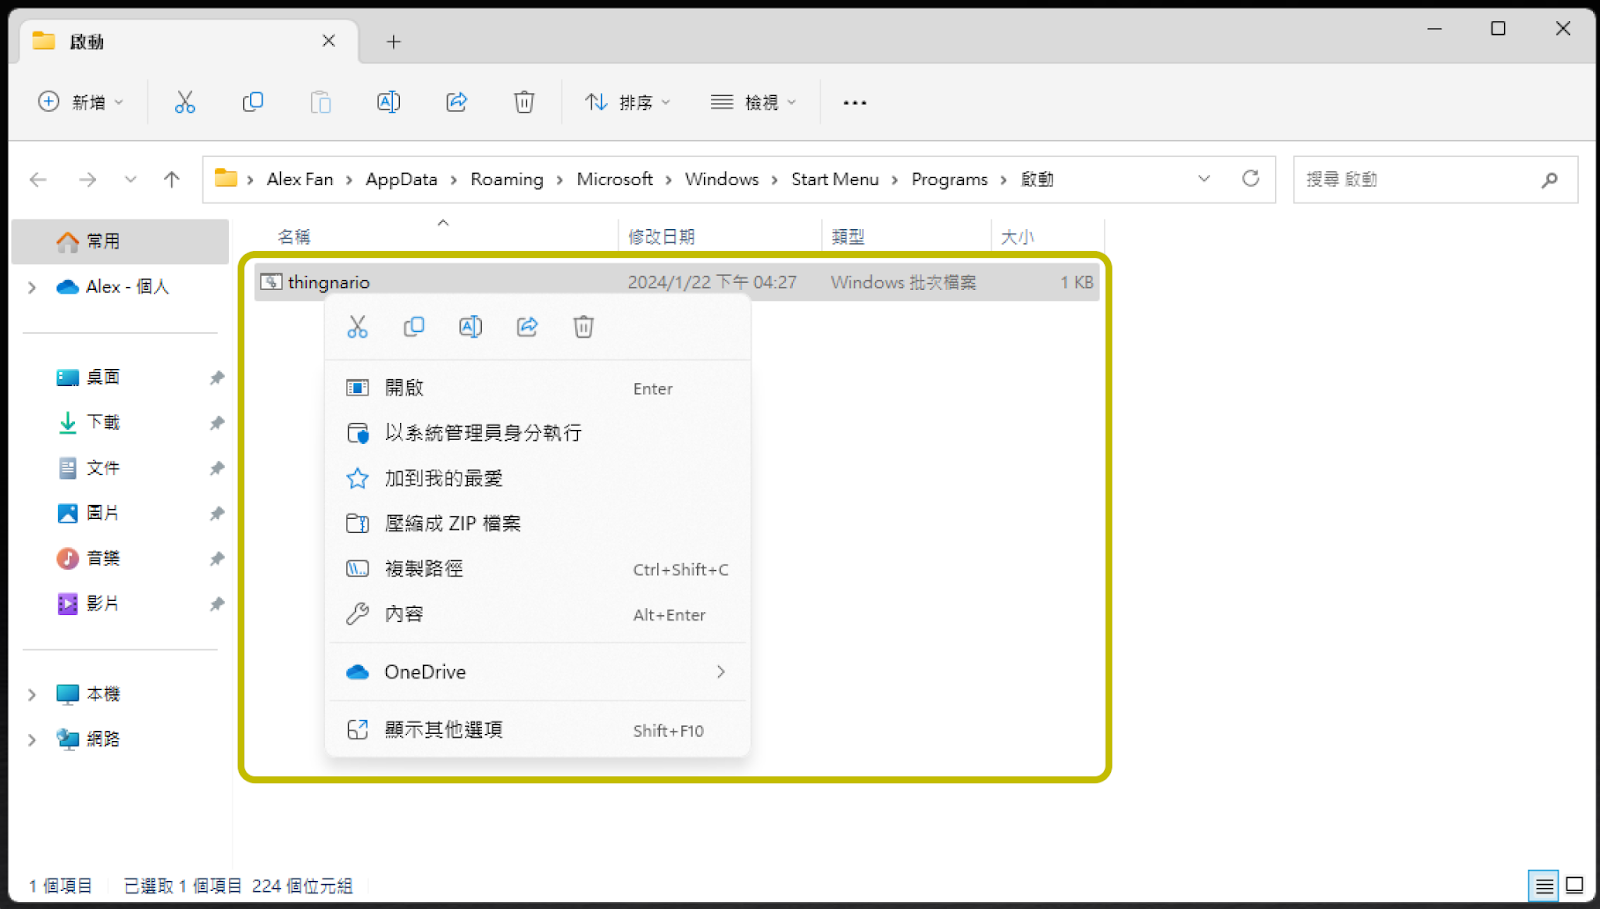This screenshot has height=909, width=1600.
Task: Open a new tab with the plus button
Action: pyautogui.click(x=393, y=41)
